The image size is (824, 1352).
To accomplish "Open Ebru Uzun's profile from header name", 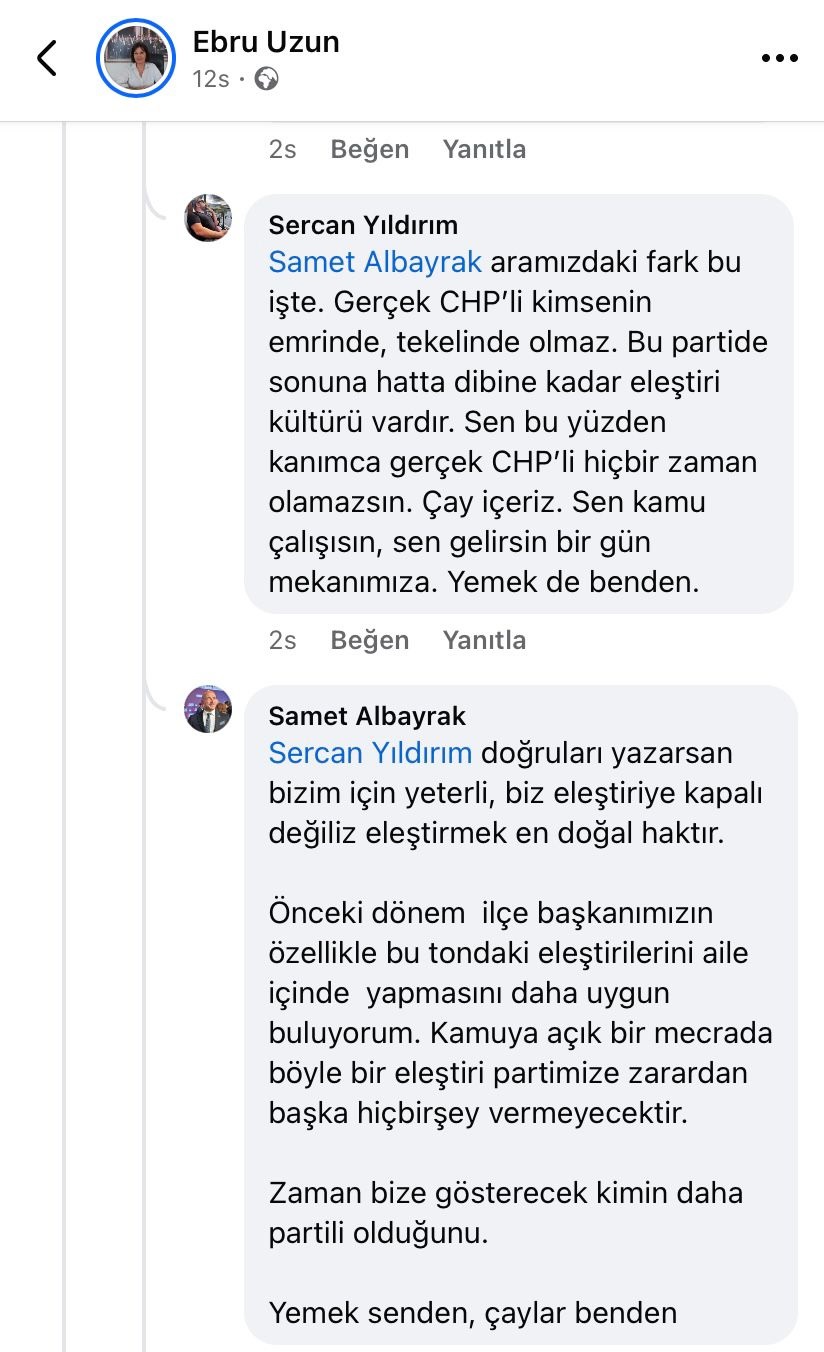I will [x=266, y=42].
